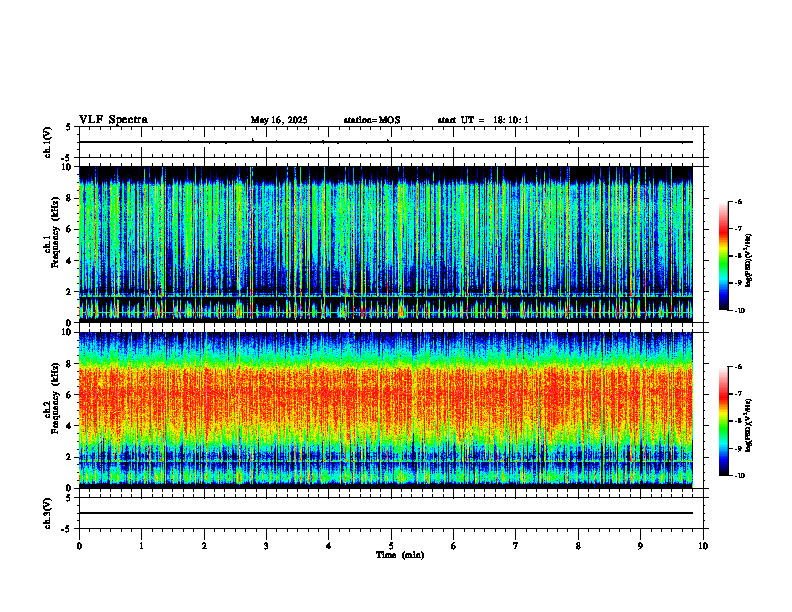Click the ch.1 frequency axis "6" tick
This screenshot has width=792, height=612.
coord(70,229)
